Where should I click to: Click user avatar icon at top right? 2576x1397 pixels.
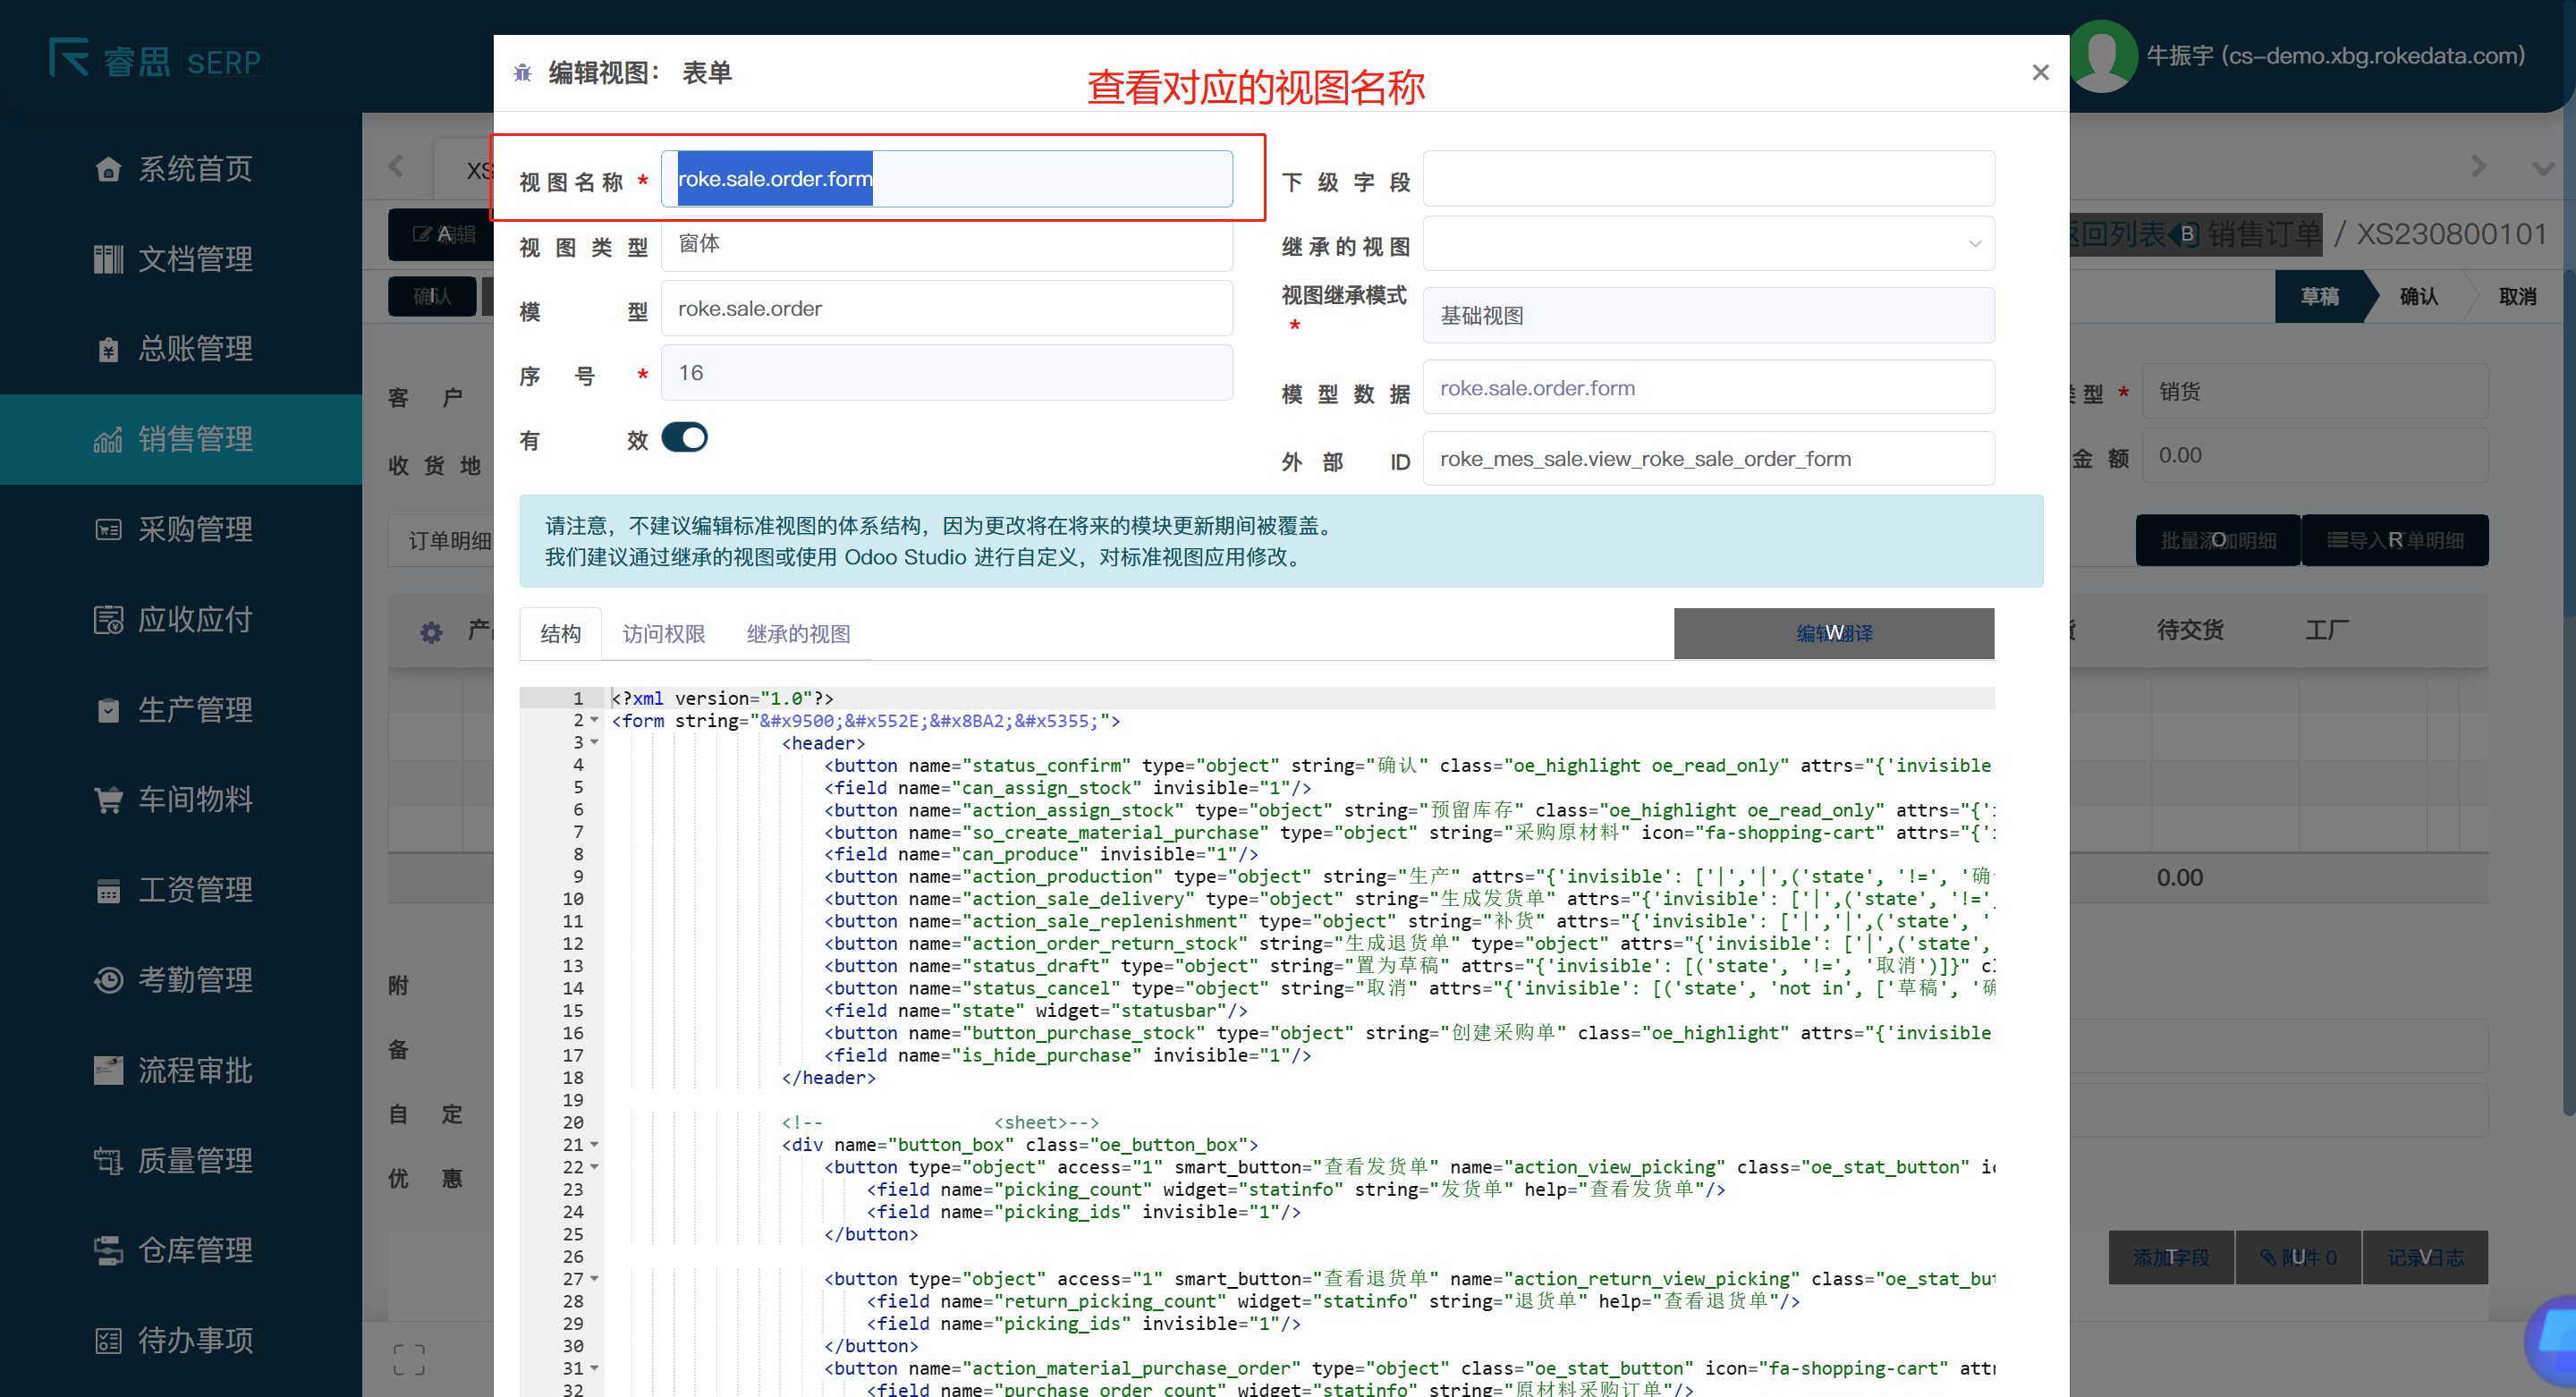(2102, 56)
